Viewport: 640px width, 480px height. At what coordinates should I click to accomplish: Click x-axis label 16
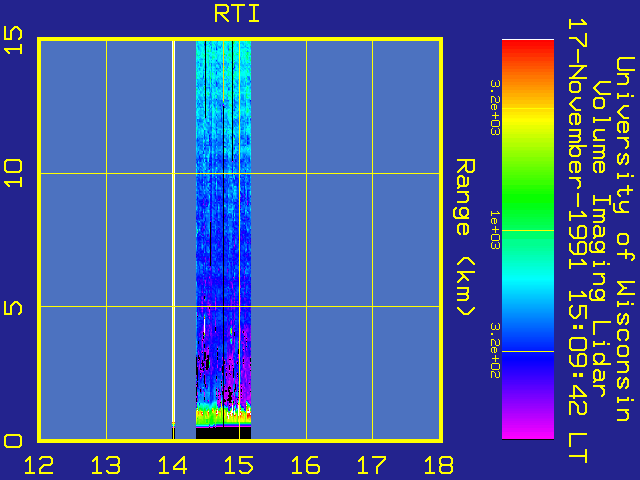pyautogui.click(x=305, y=465)
